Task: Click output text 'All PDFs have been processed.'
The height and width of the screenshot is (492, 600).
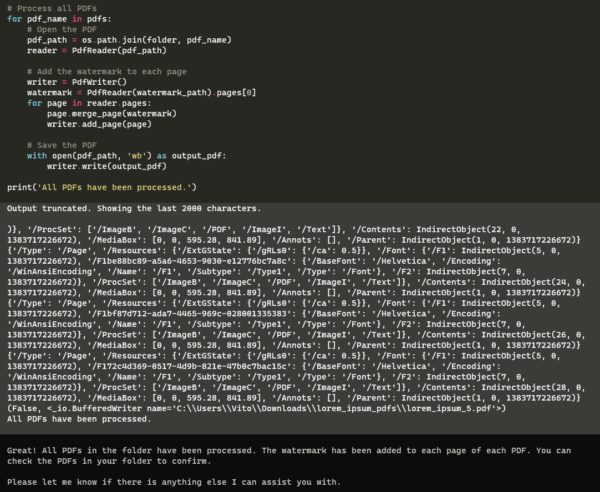Action: tap(79, 419)
